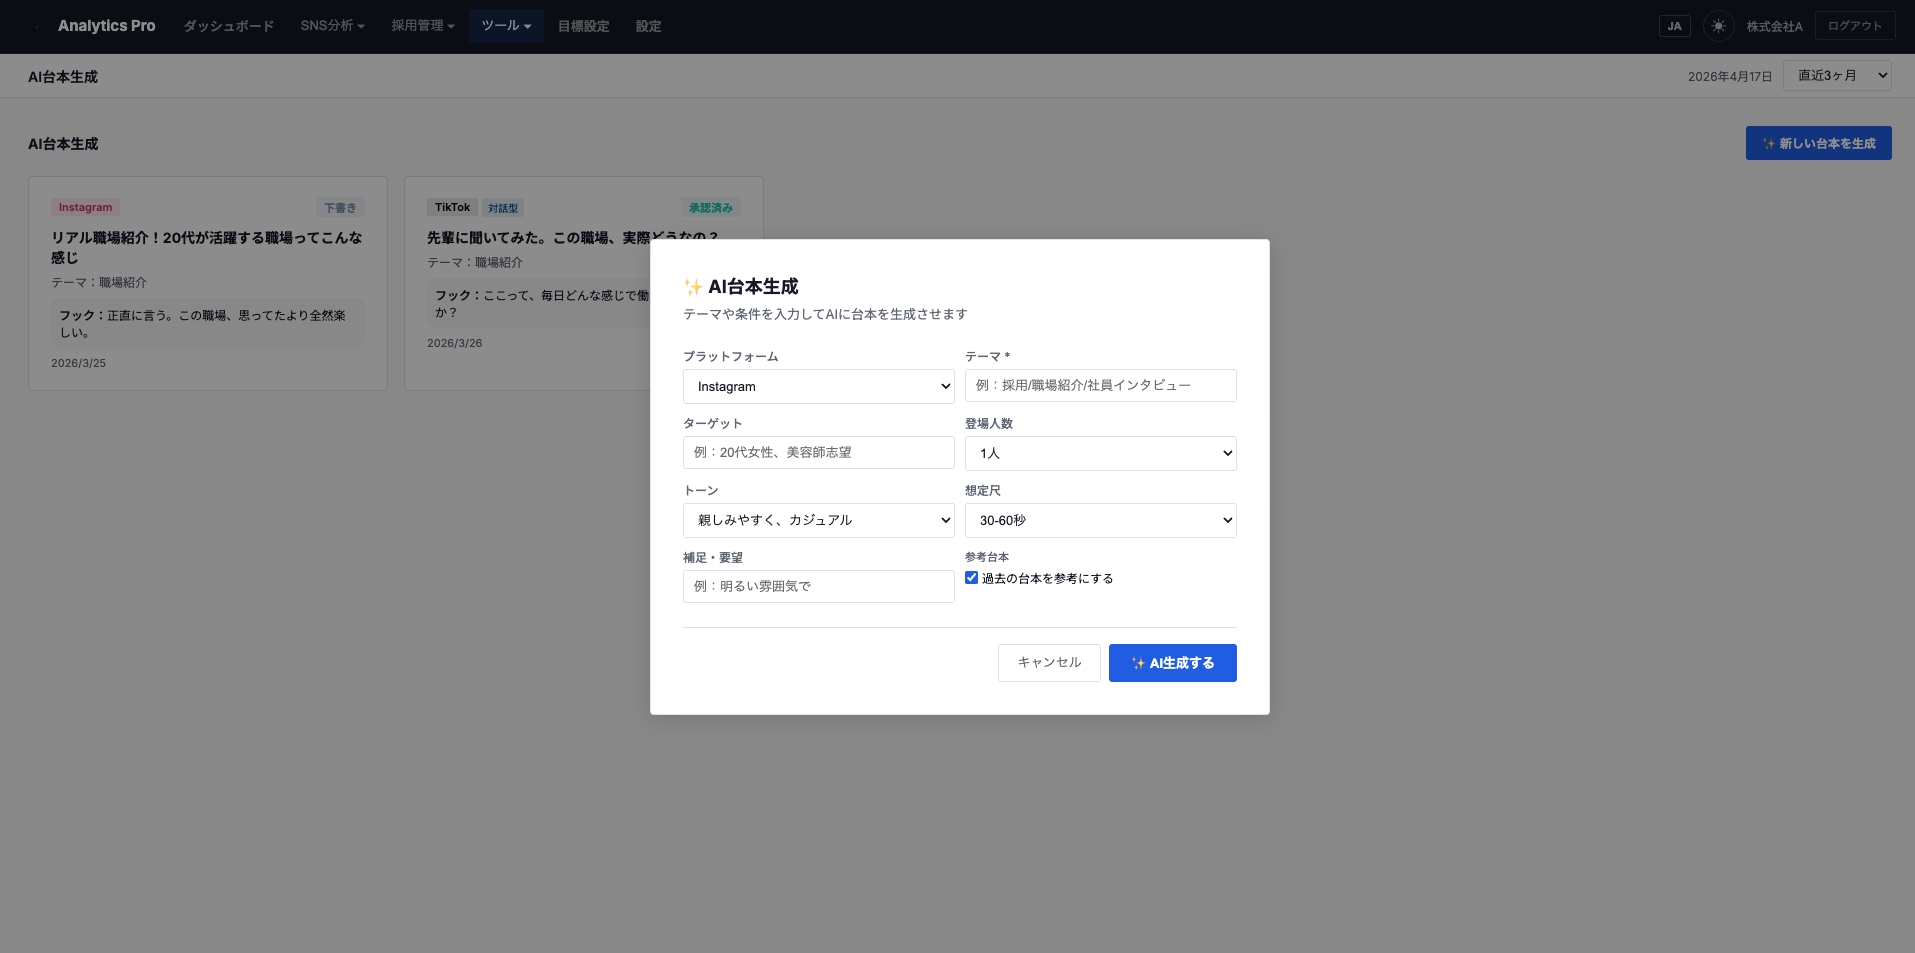Image resolution: width=1915 pixels, height=953 pixels.
Task: Open the 直近3ヶ月 date range selector
Action: [1837, 75]
